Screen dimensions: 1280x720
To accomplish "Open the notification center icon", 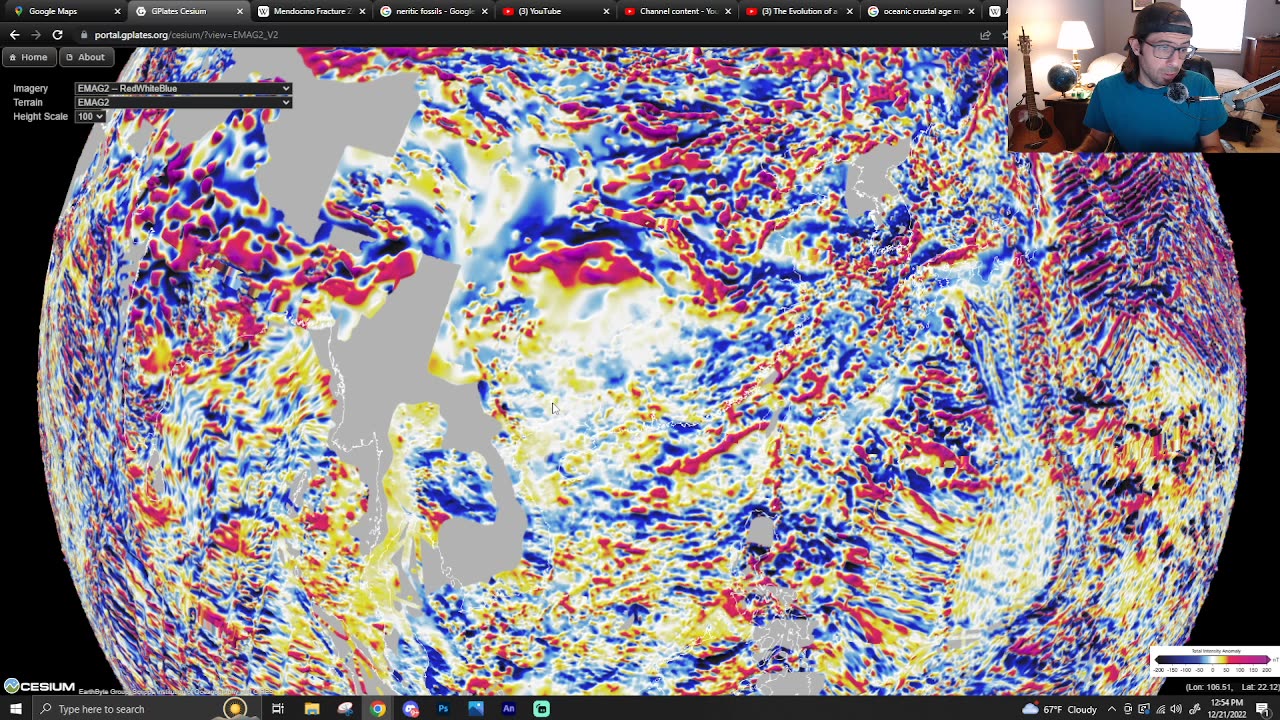I will [1262, 709].
